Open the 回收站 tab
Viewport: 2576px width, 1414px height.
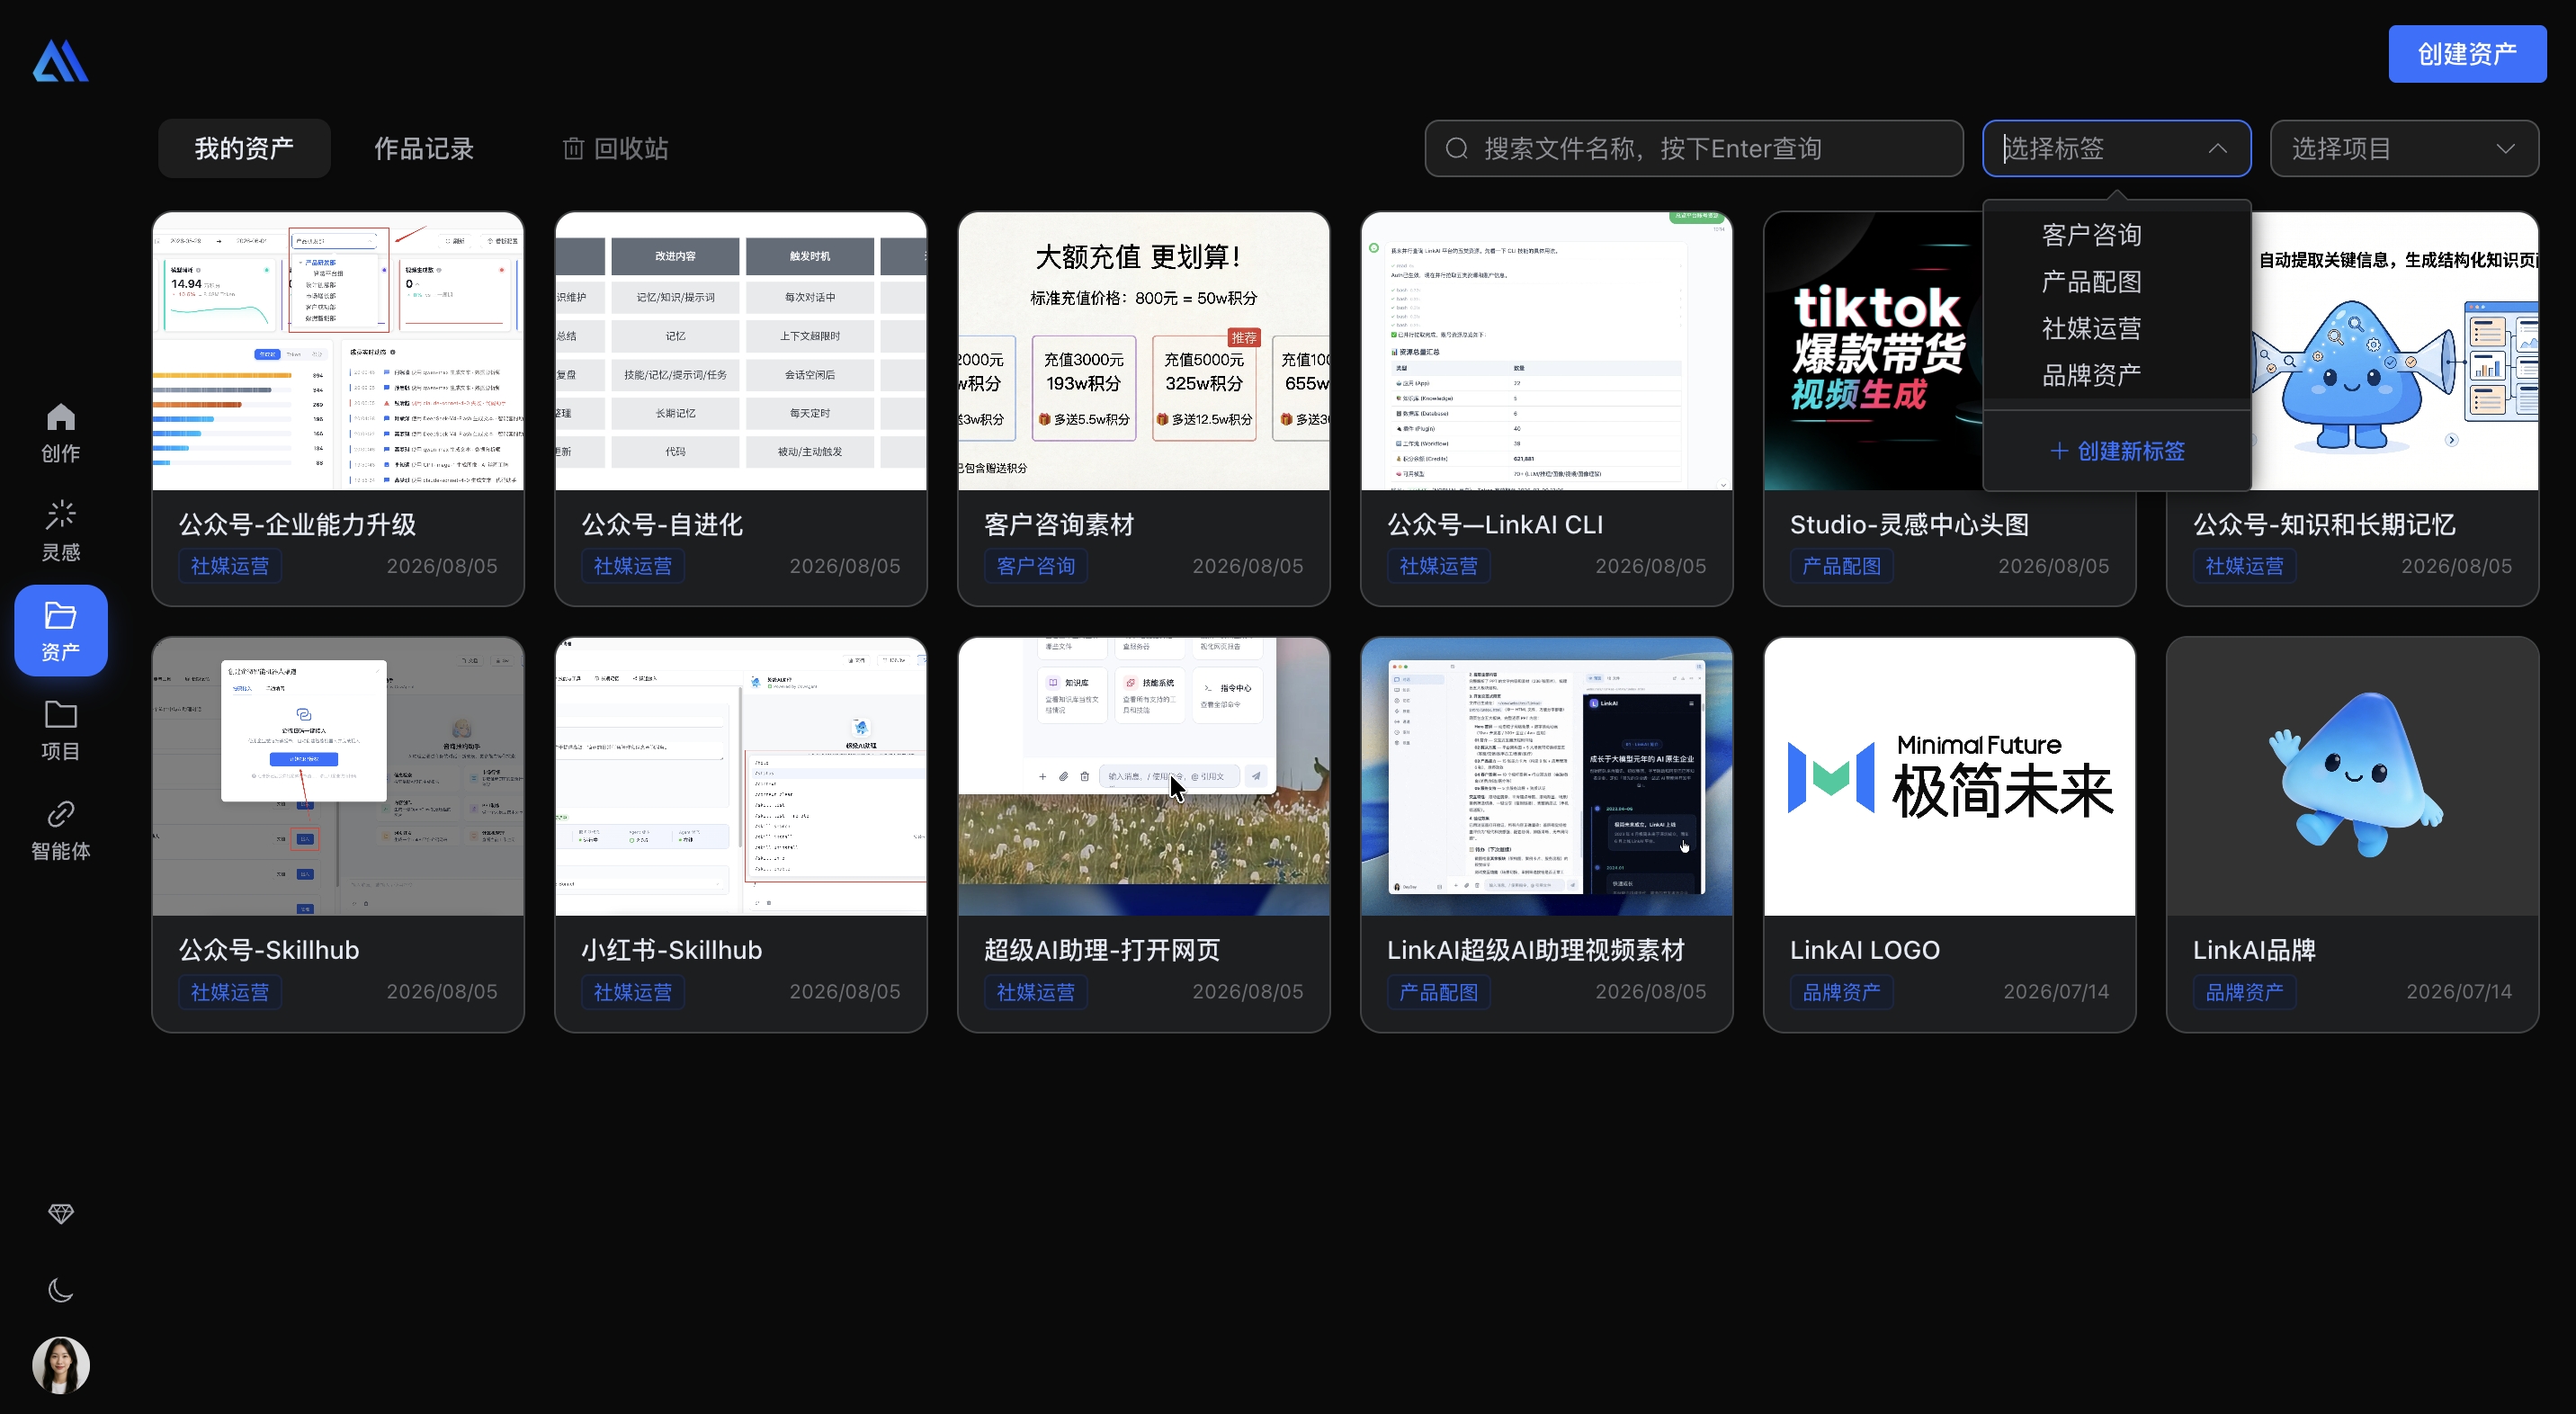[x=616, y=149]
